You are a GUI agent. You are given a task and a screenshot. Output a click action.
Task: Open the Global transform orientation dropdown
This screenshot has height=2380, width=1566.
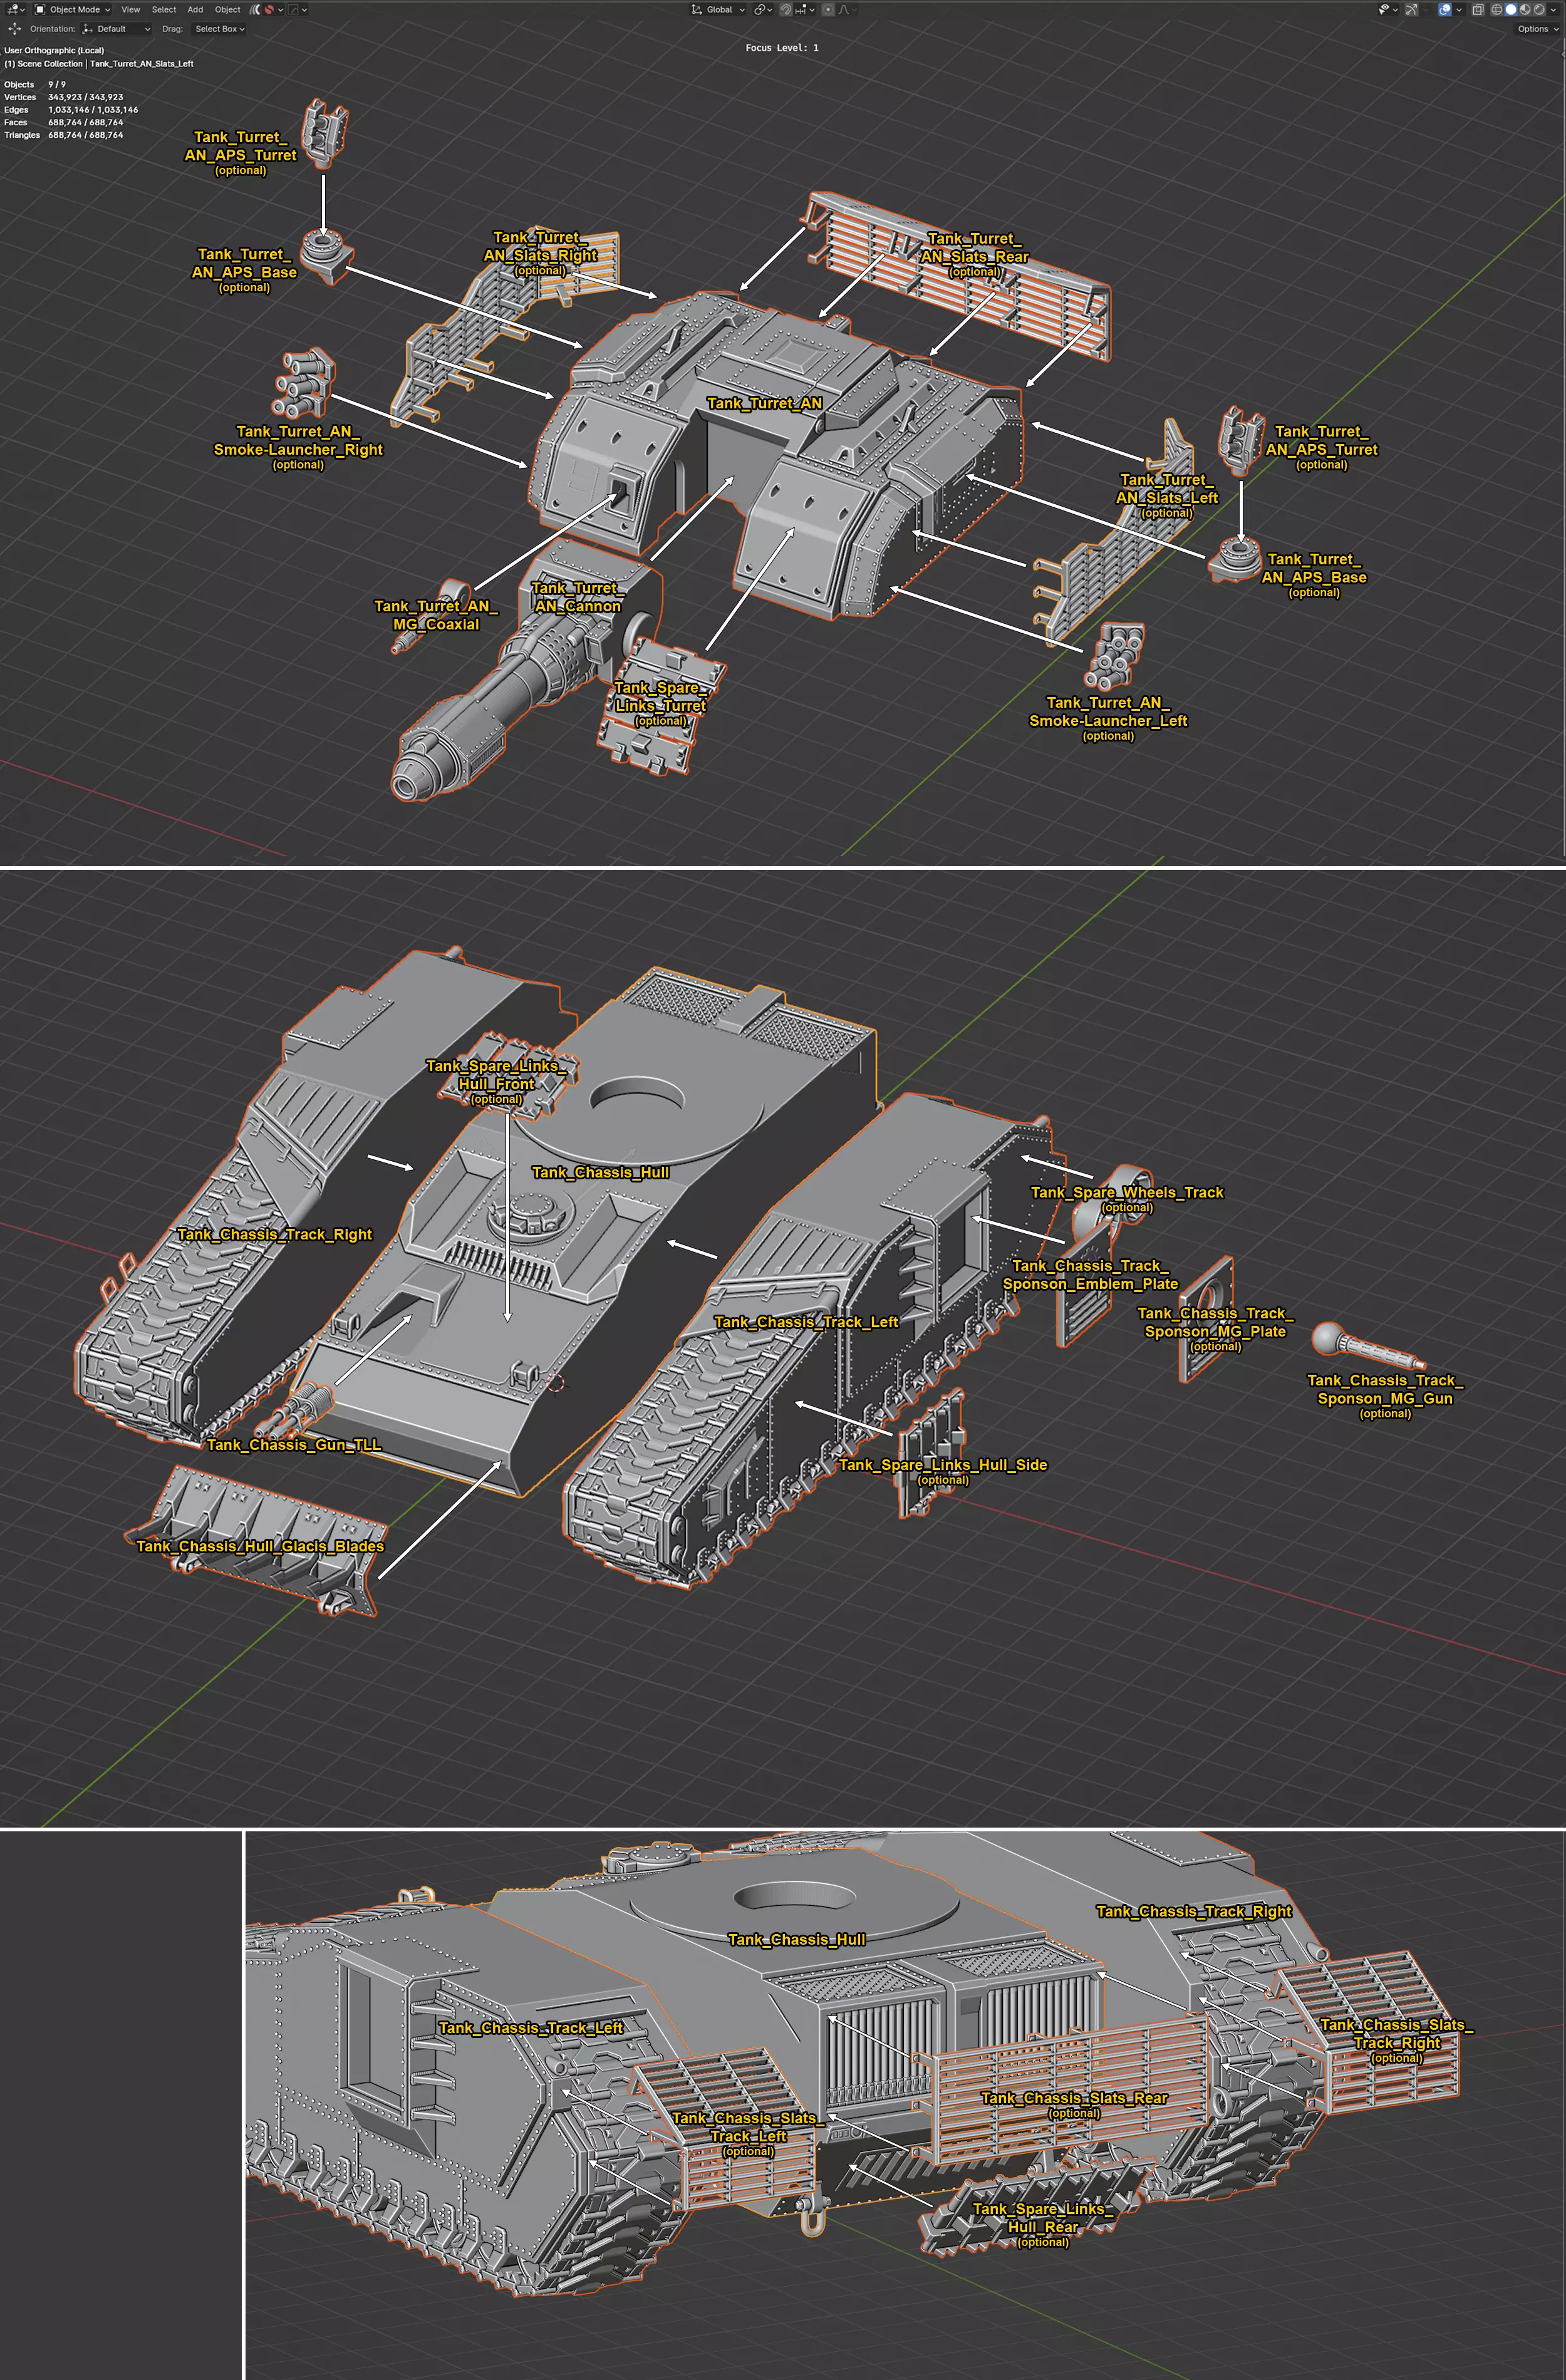(x=718, y=9)
